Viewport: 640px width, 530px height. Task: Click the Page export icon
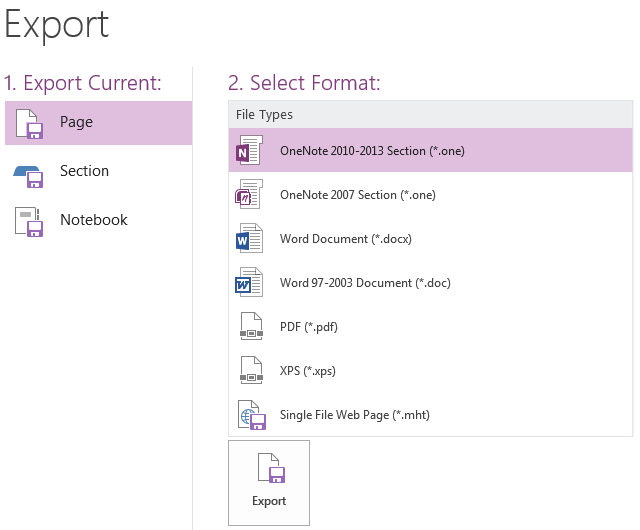click(x=29, y=124)
